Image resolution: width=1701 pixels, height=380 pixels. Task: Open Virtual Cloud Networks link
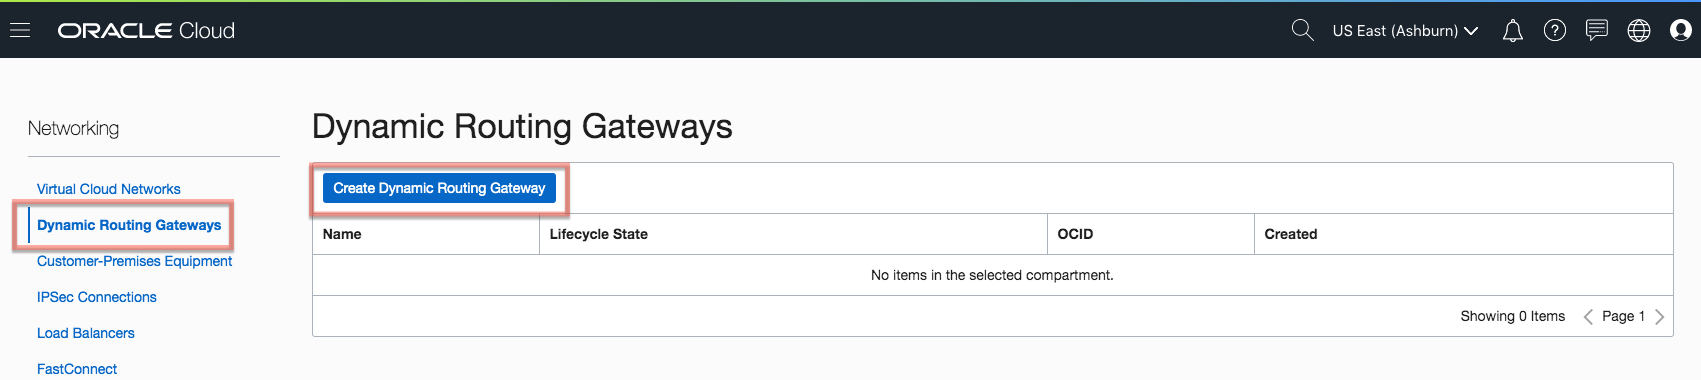point(109,189)
